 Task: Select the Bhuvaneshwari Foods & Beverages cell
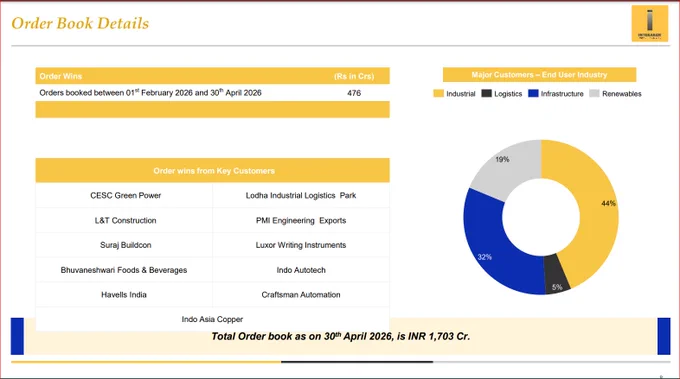click(124, 270)
